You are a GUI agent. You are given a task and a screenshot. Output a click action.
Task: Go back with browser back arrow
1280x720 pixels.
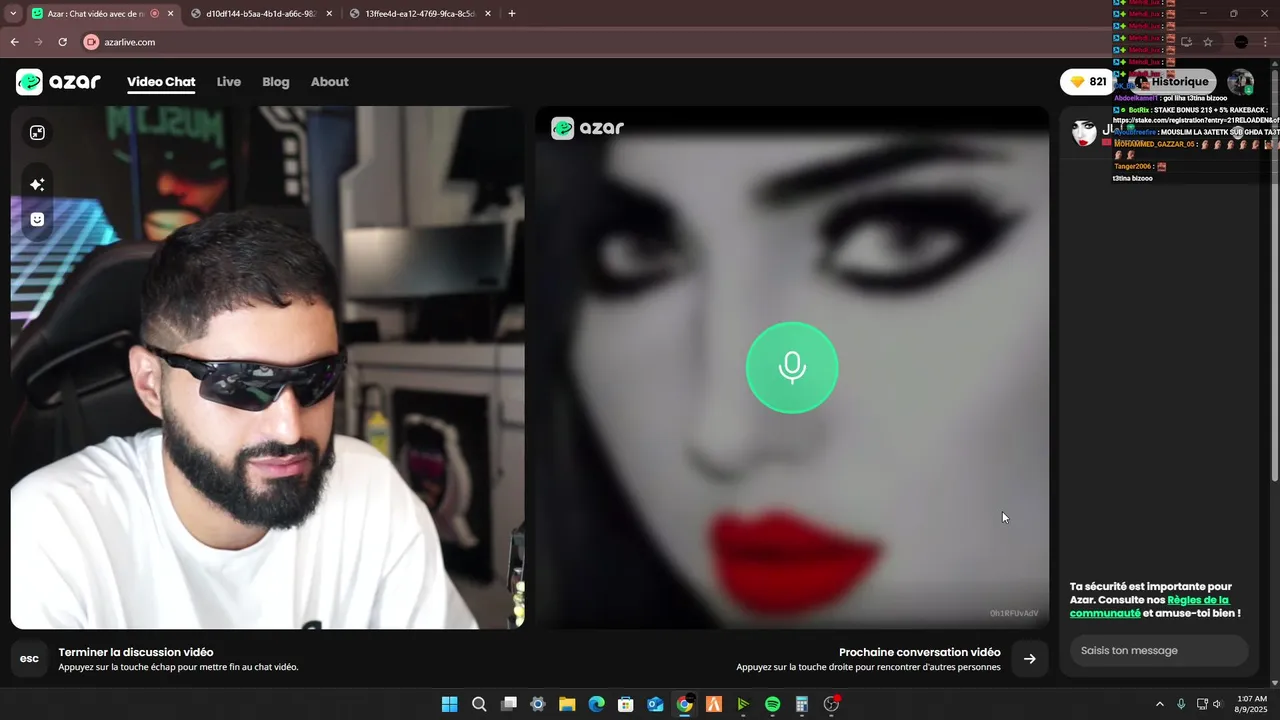tap(14, 42)
